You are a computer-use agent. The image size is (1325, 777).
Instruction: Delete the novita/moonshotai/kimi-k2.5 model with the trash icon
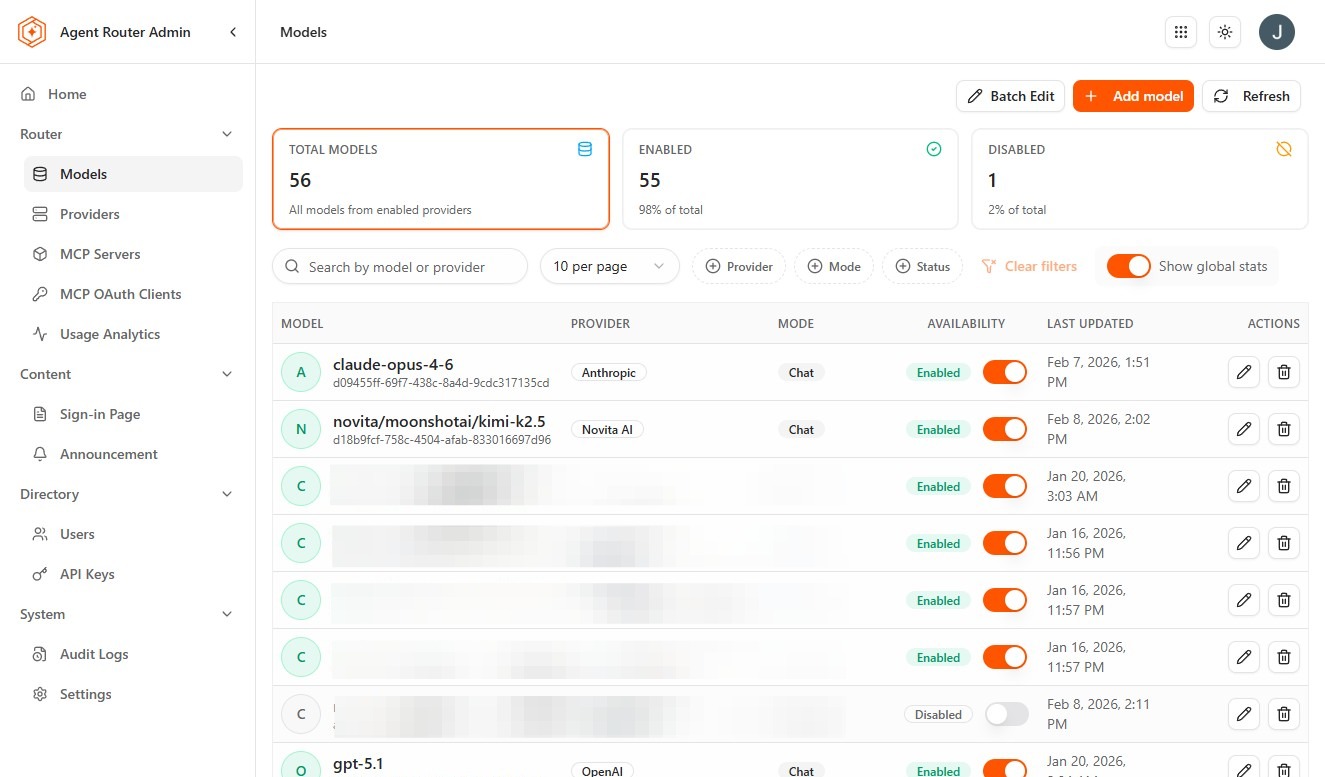click(x=1284, y=429)
